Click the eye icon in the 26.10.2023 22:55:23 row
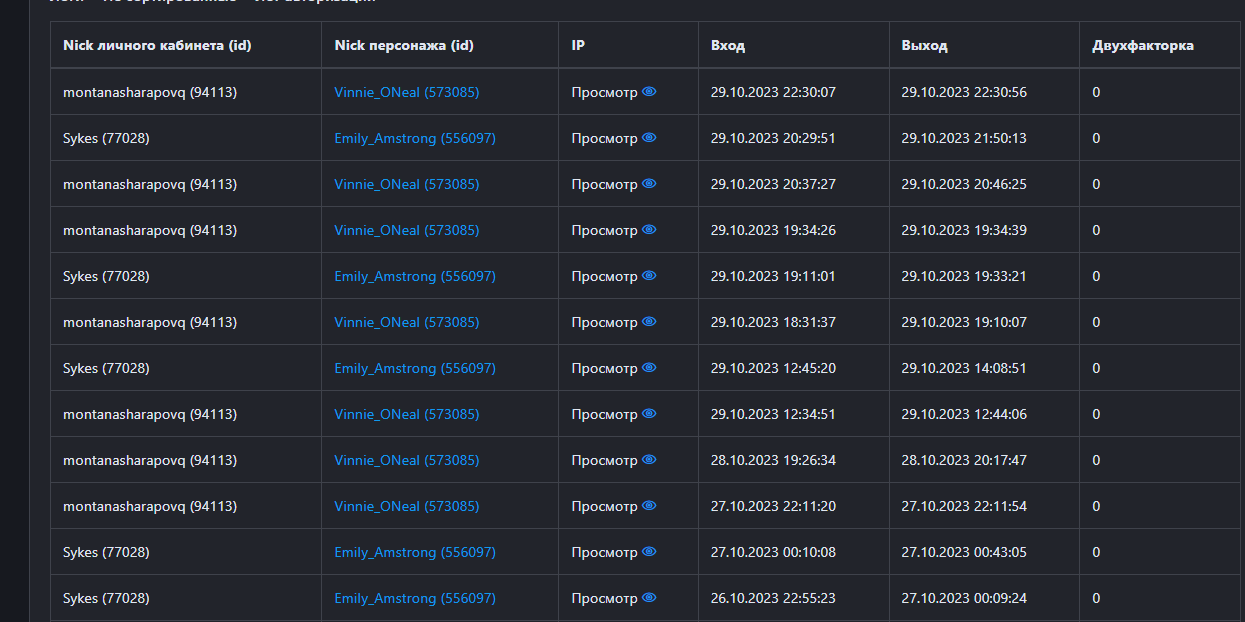This screenshot has height=622, width=1245. (x=649, y=598)
